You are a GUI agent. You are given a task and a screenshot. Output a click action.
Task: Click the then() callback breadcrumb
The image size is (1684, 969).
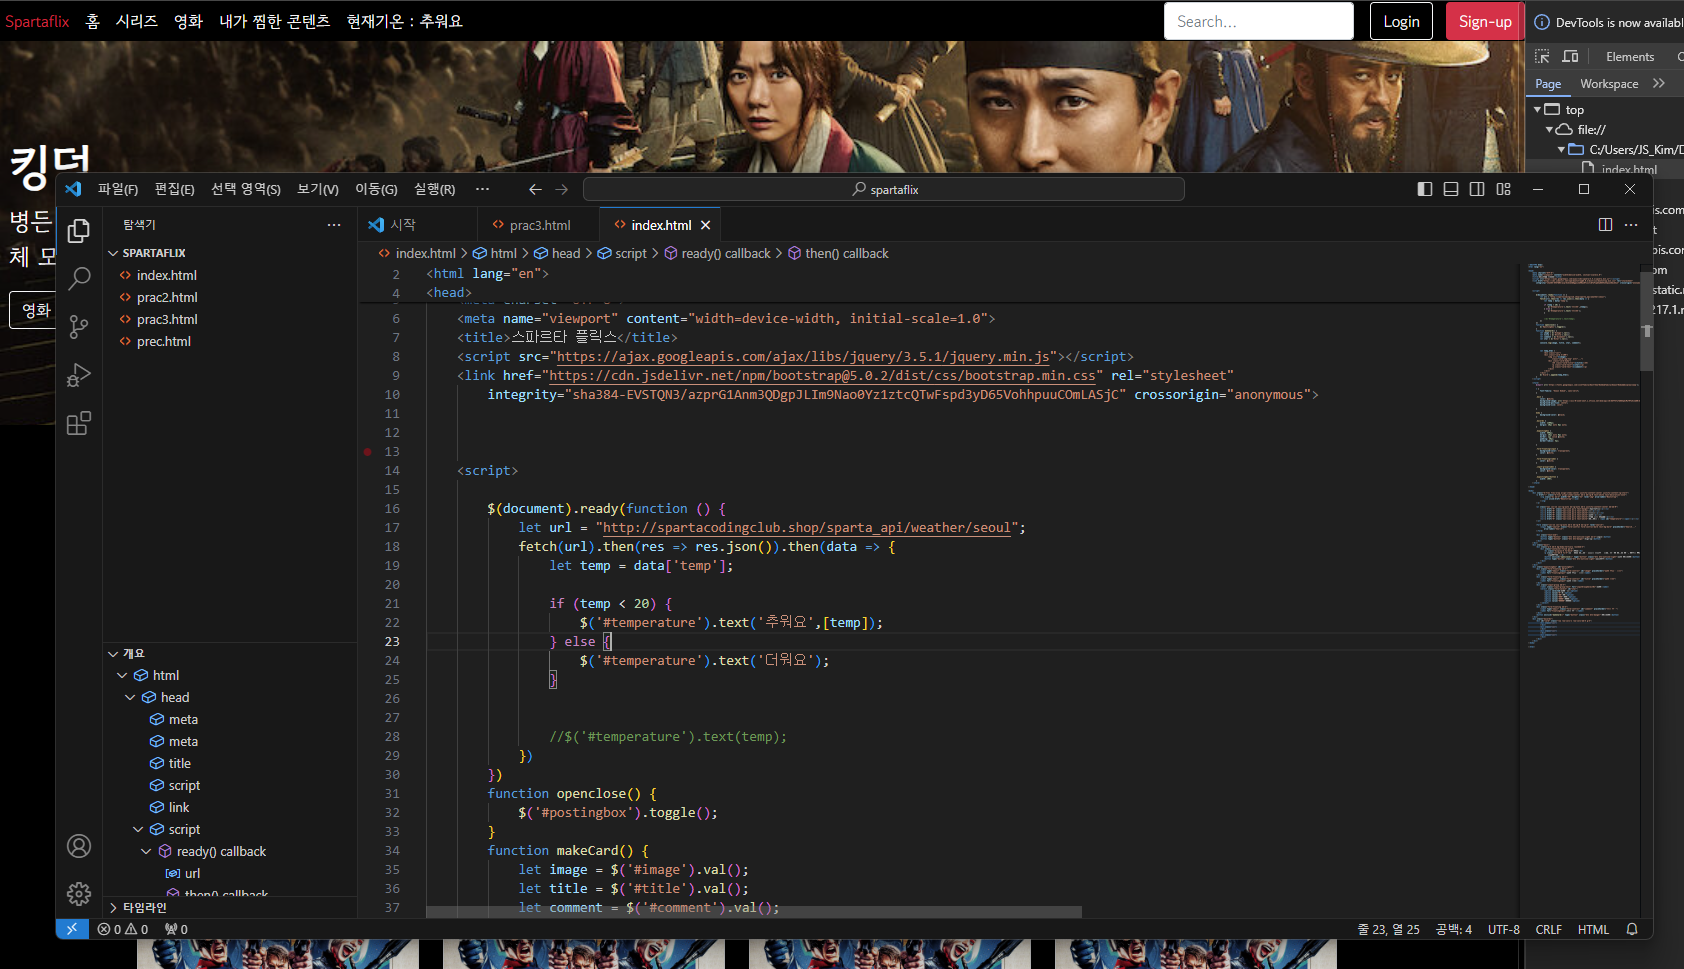(x=838, y=253)
